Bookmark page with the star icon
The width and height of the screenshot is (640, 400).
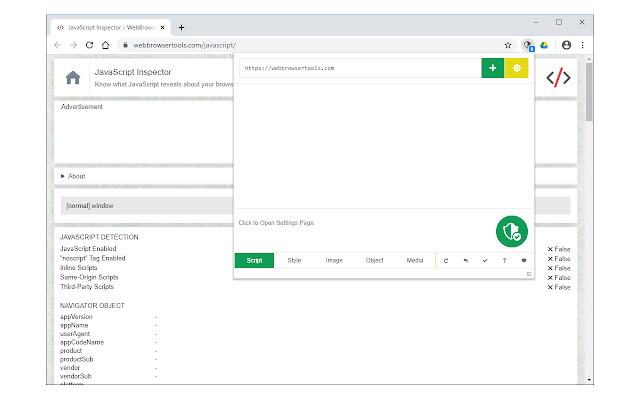508,45
